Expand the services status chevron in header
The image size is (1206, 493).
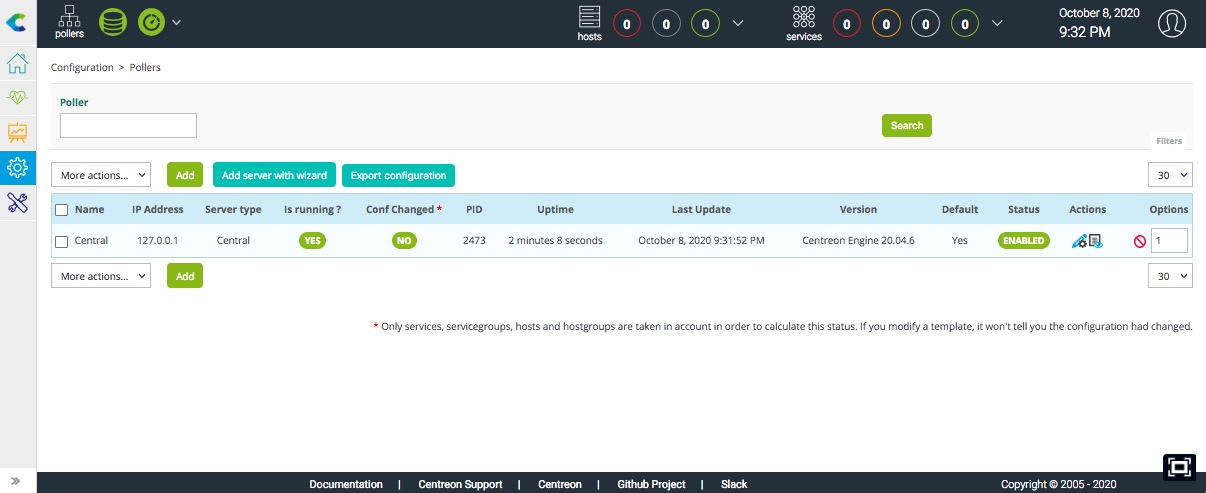coord(996,22)
